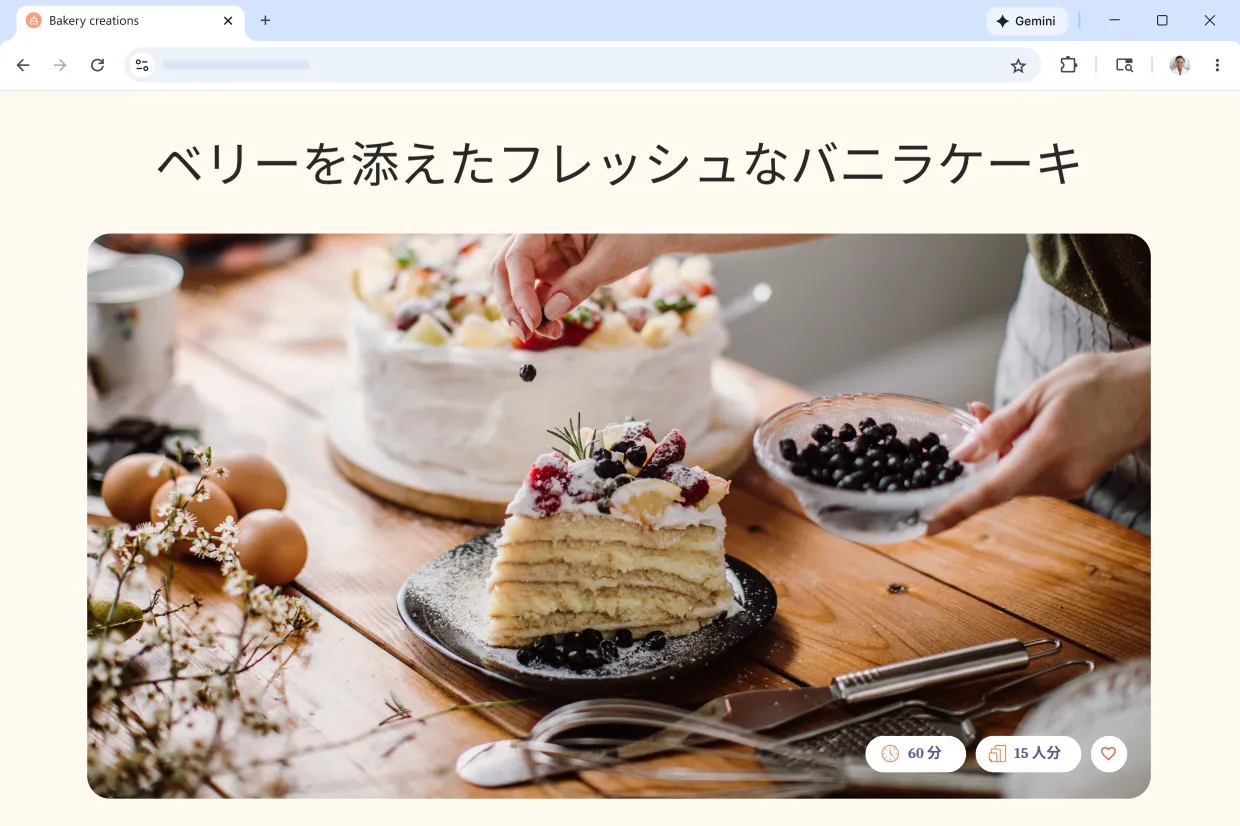
Task: Open the user profile avatar
Action: pyautogui.click(x=1180, y=65)
